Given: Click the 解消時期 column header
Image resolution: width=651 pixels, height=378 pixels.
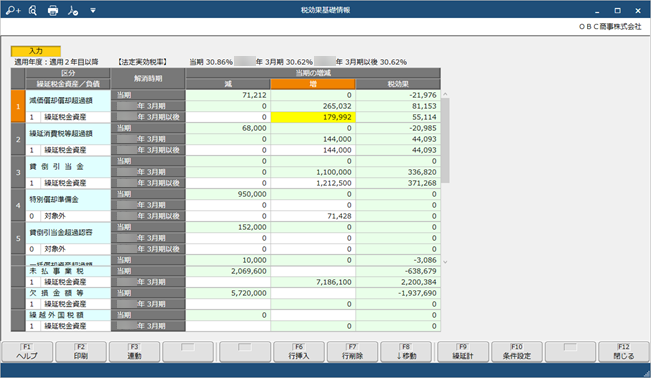Looking at the screenshot, I should click(x=148, y=79).
